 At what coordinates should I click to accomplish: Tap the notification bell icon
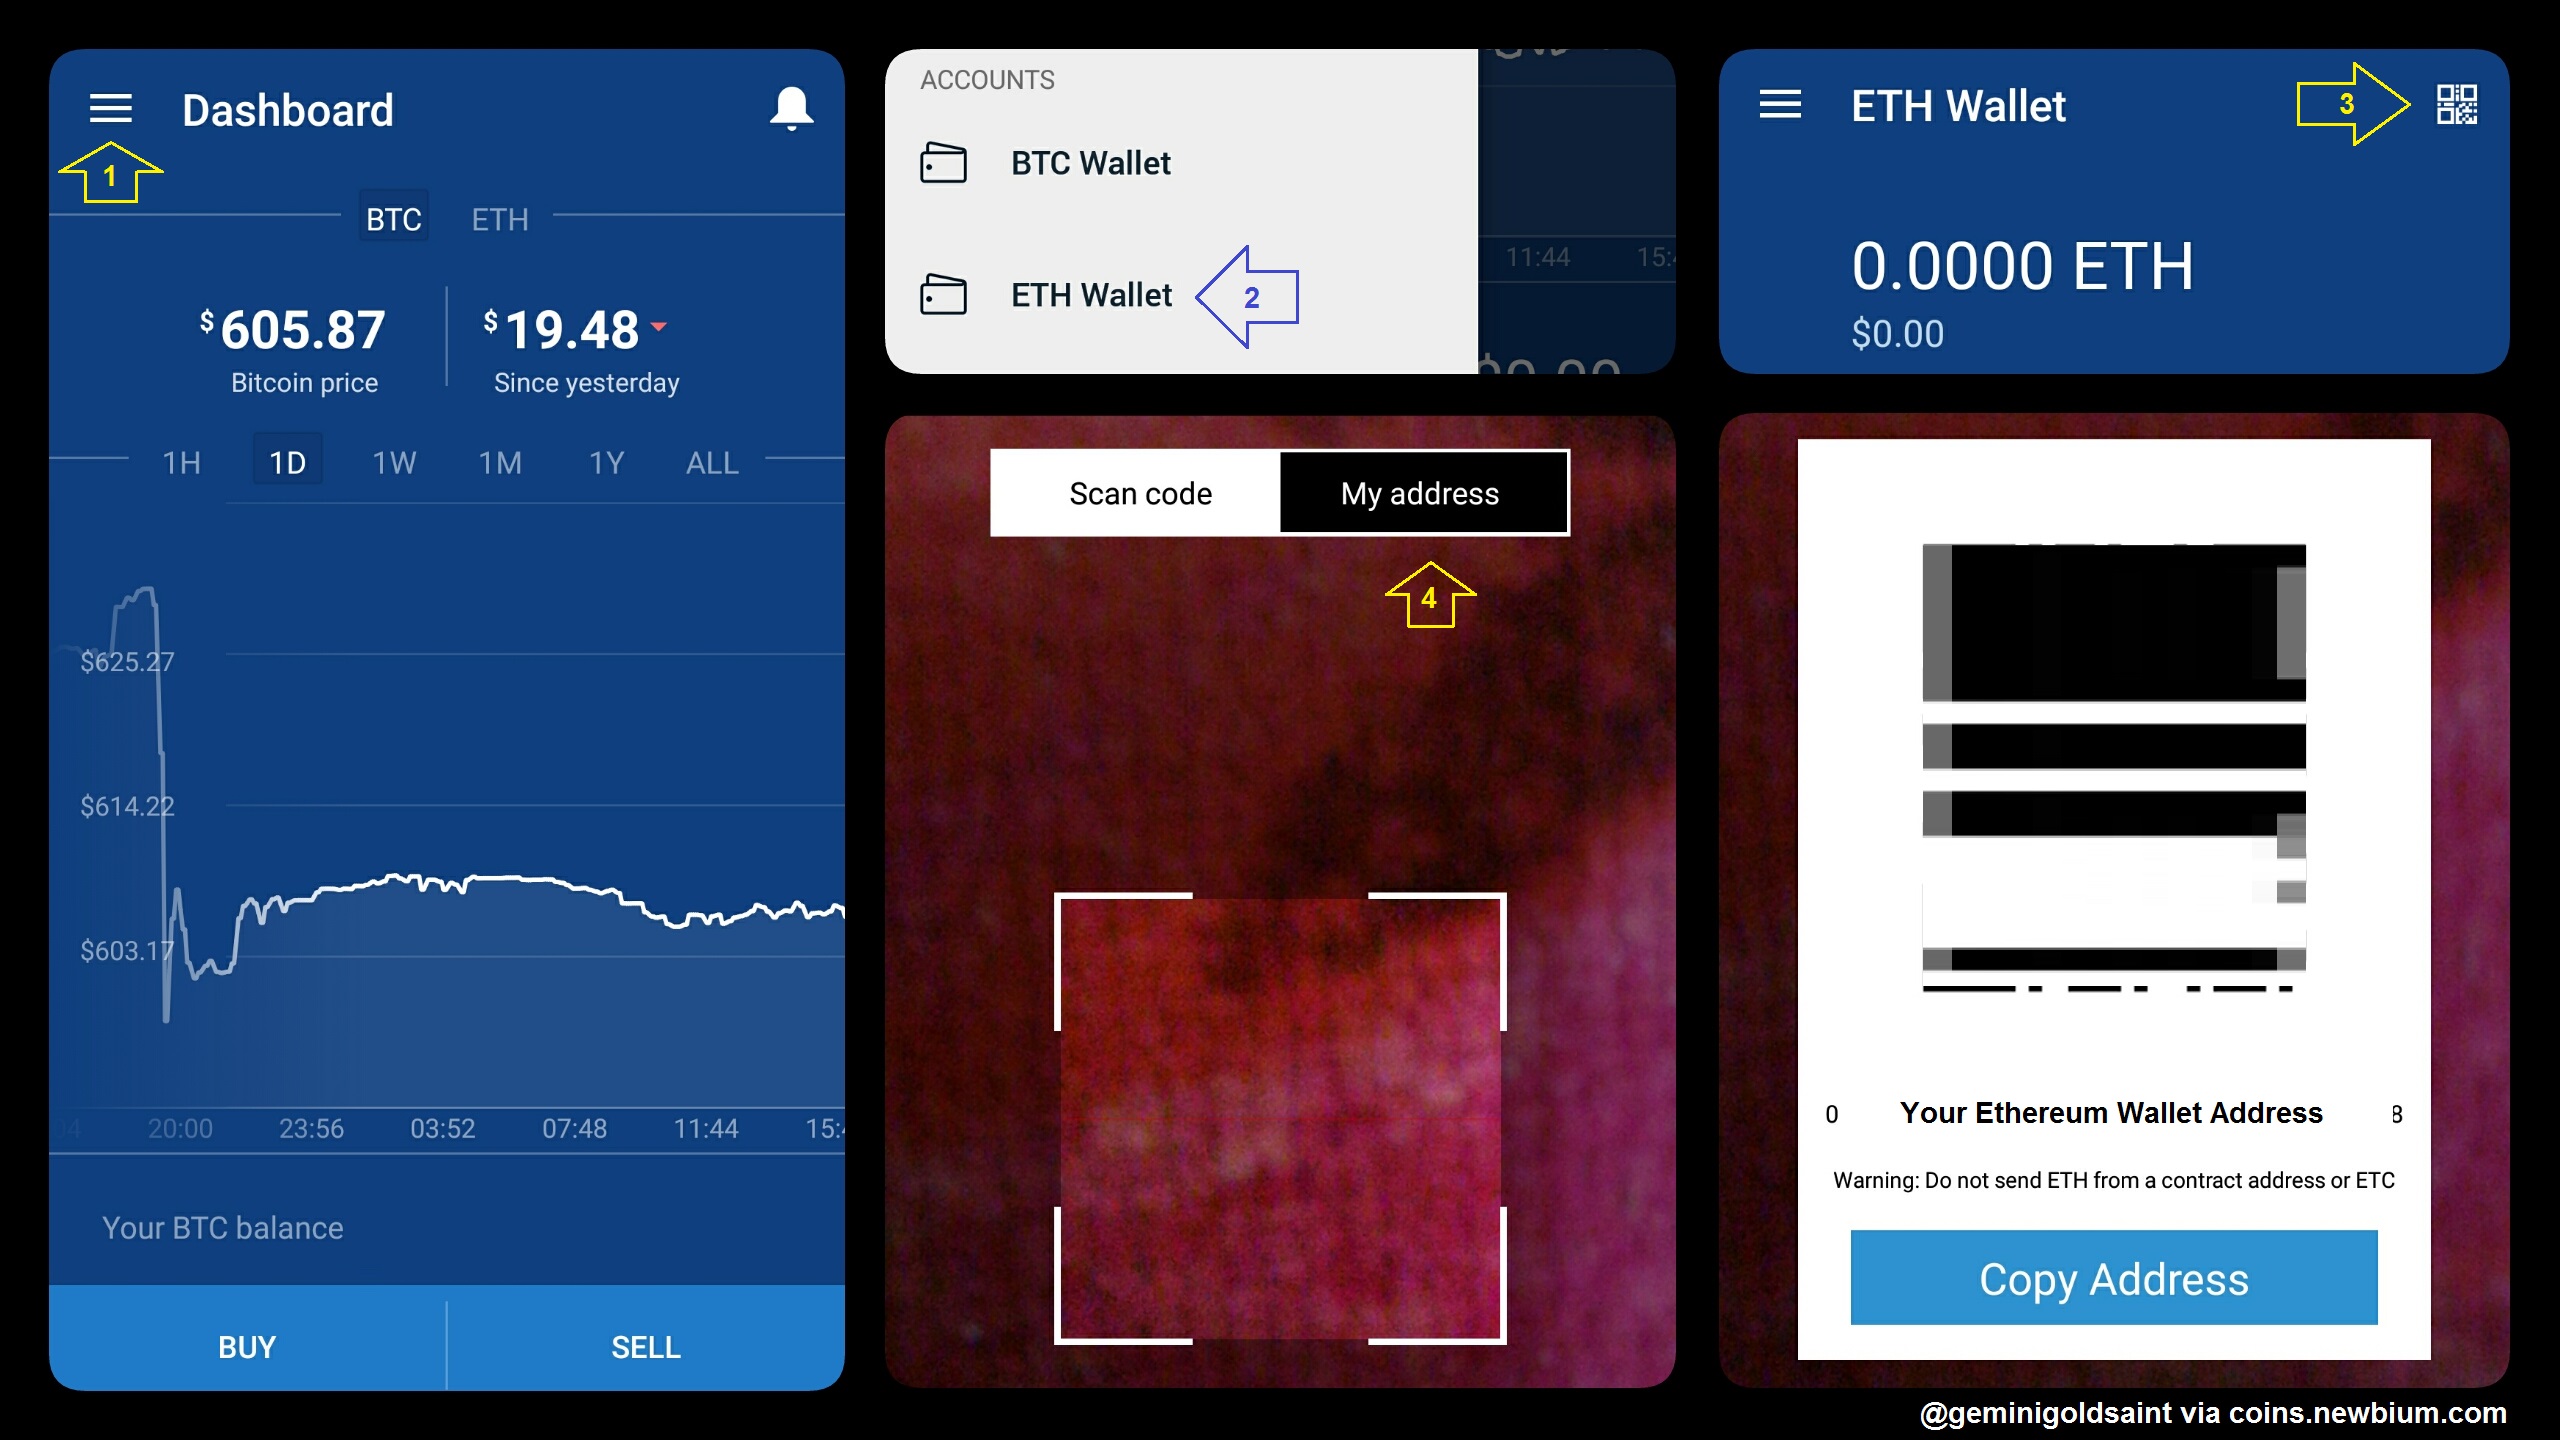click(x=793, y=111)
